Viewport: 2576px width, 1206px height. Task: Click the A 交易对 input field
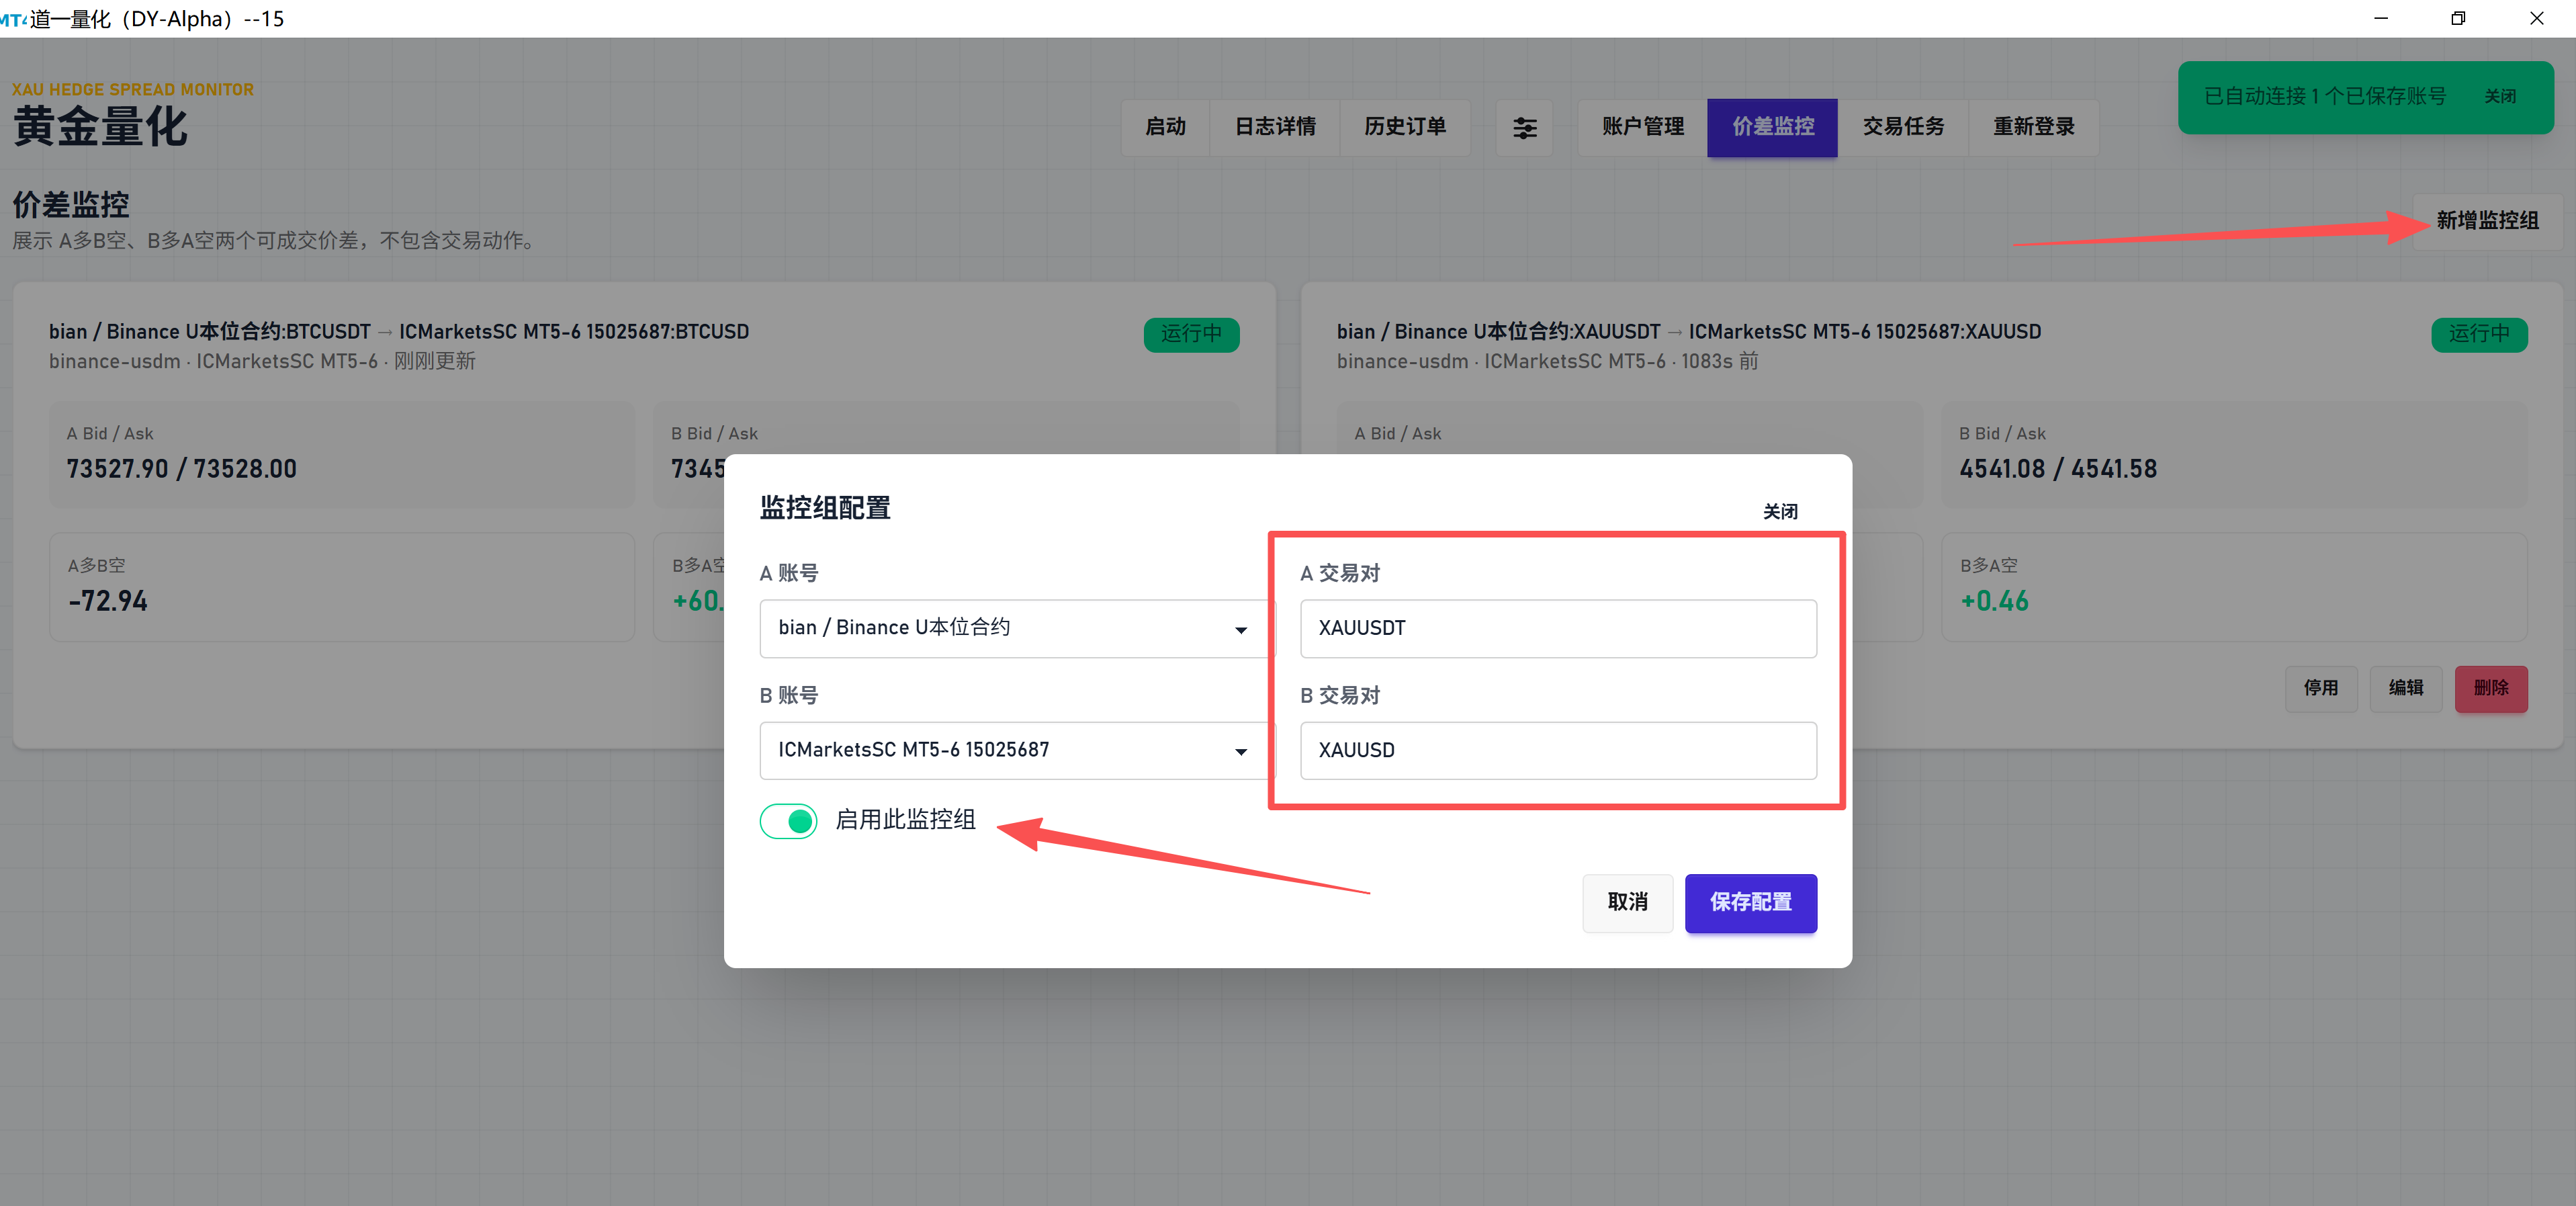click(1558, 628)
